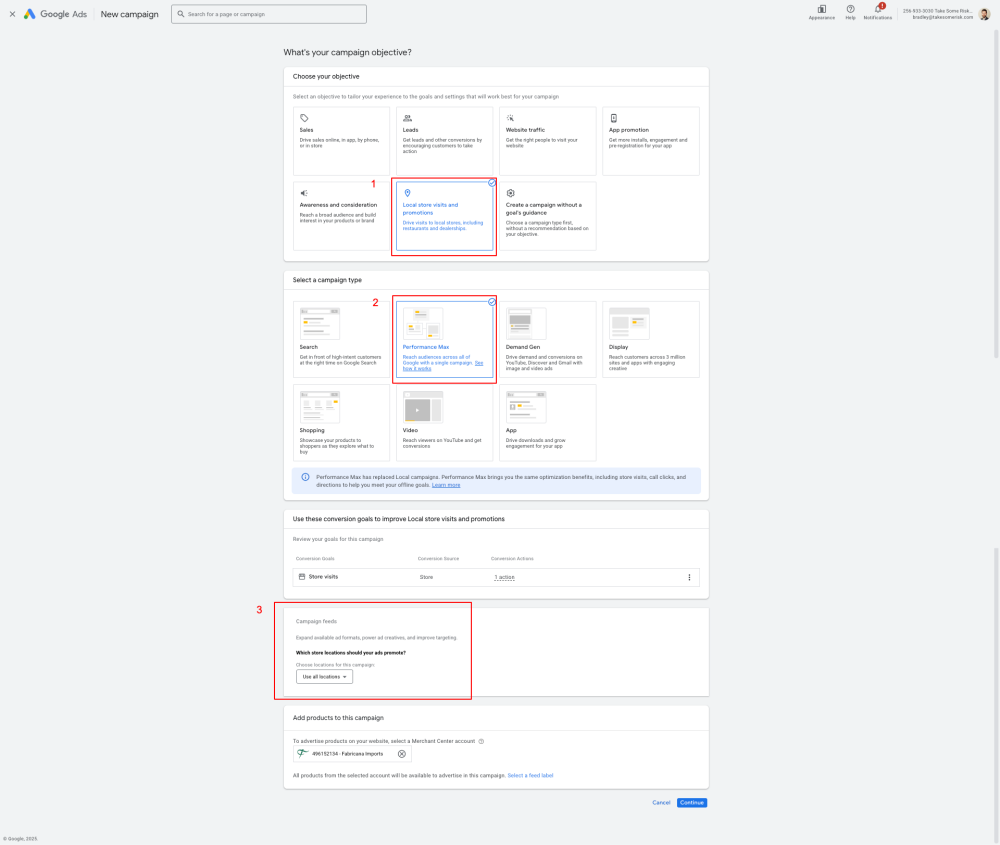Click the checkmark on Local store visits card
This screenshot has width=1000, height=845.
(x=492, y=183)
